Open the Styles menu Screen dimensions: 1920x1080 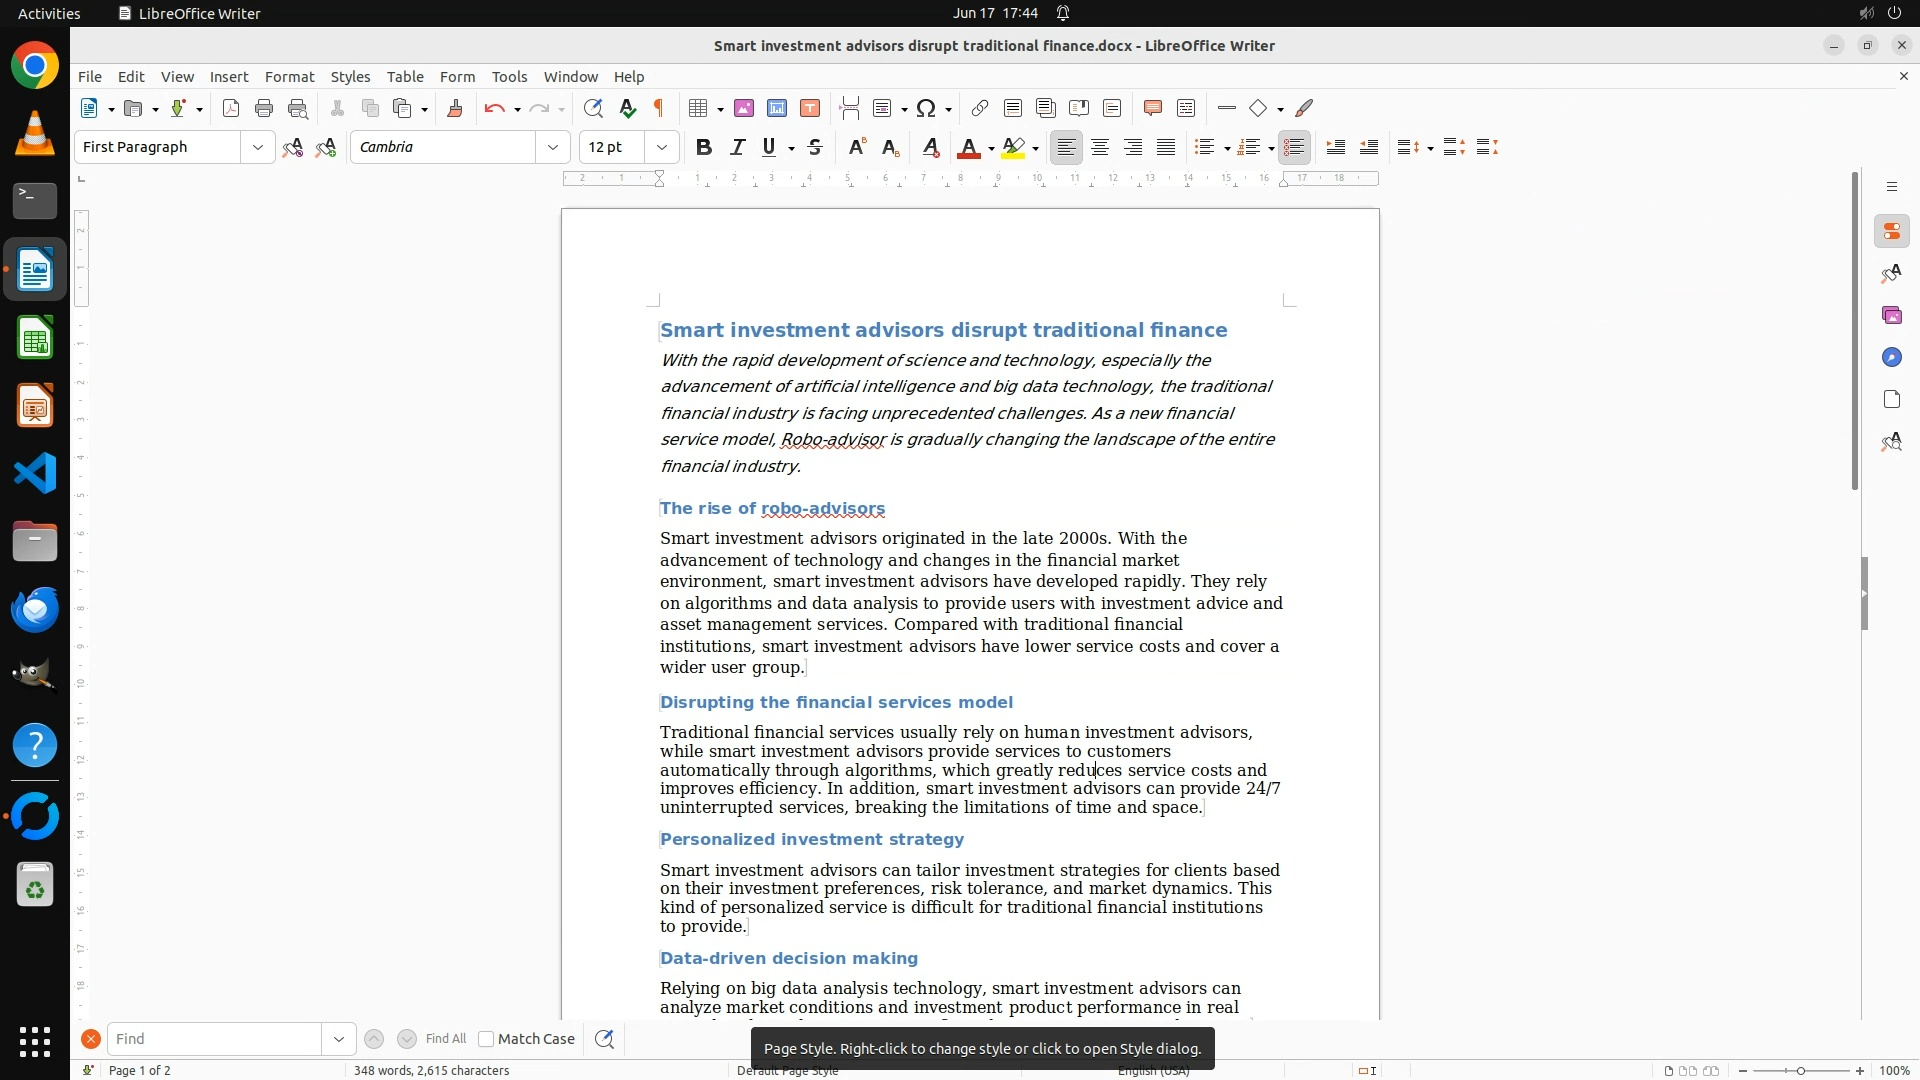(350, 77)
